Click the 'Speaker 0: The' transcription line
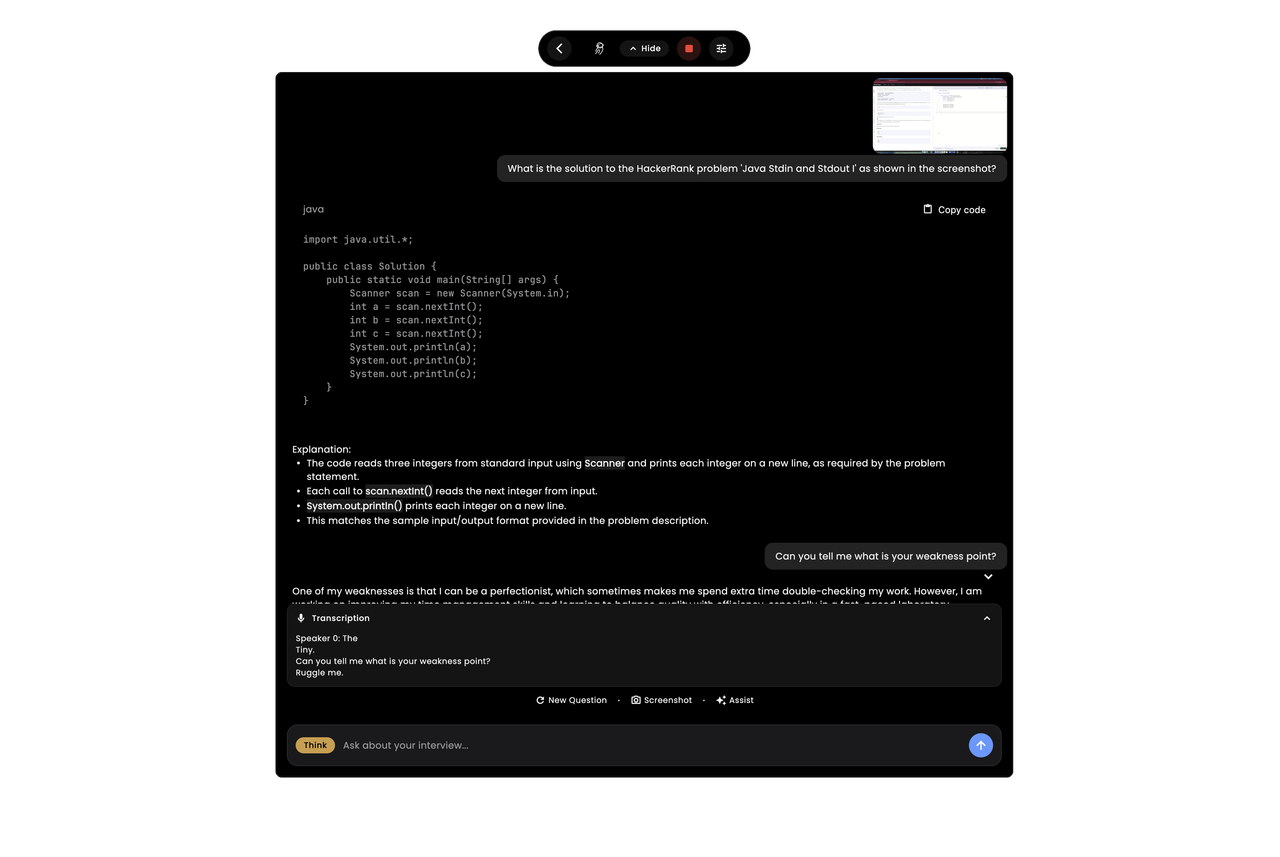1280x857 pixels. point(326,638)
